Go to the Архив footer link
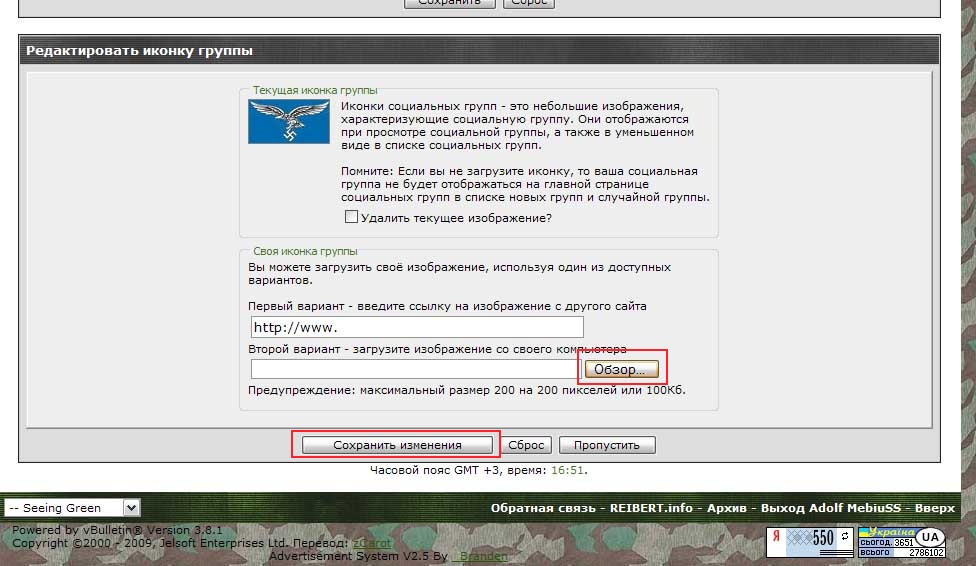 coord(727,508)
